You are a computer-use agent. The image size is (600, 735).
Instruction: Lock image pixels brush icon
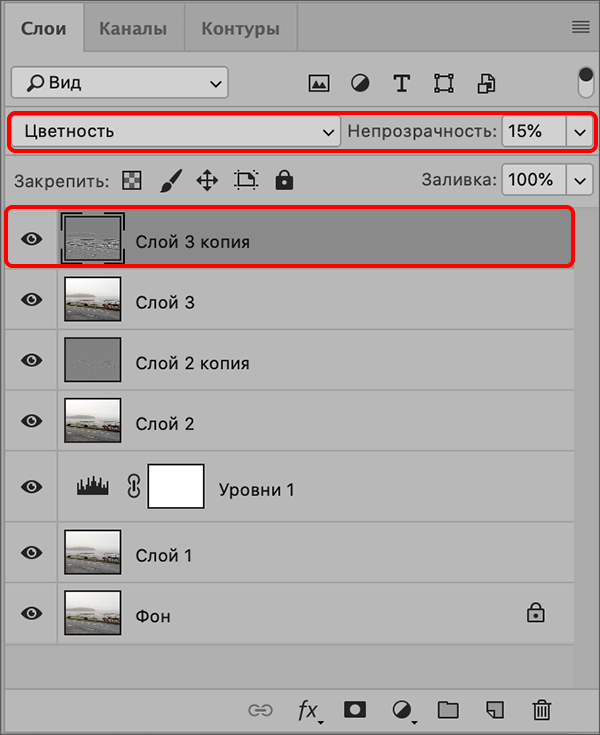point(169,180)
